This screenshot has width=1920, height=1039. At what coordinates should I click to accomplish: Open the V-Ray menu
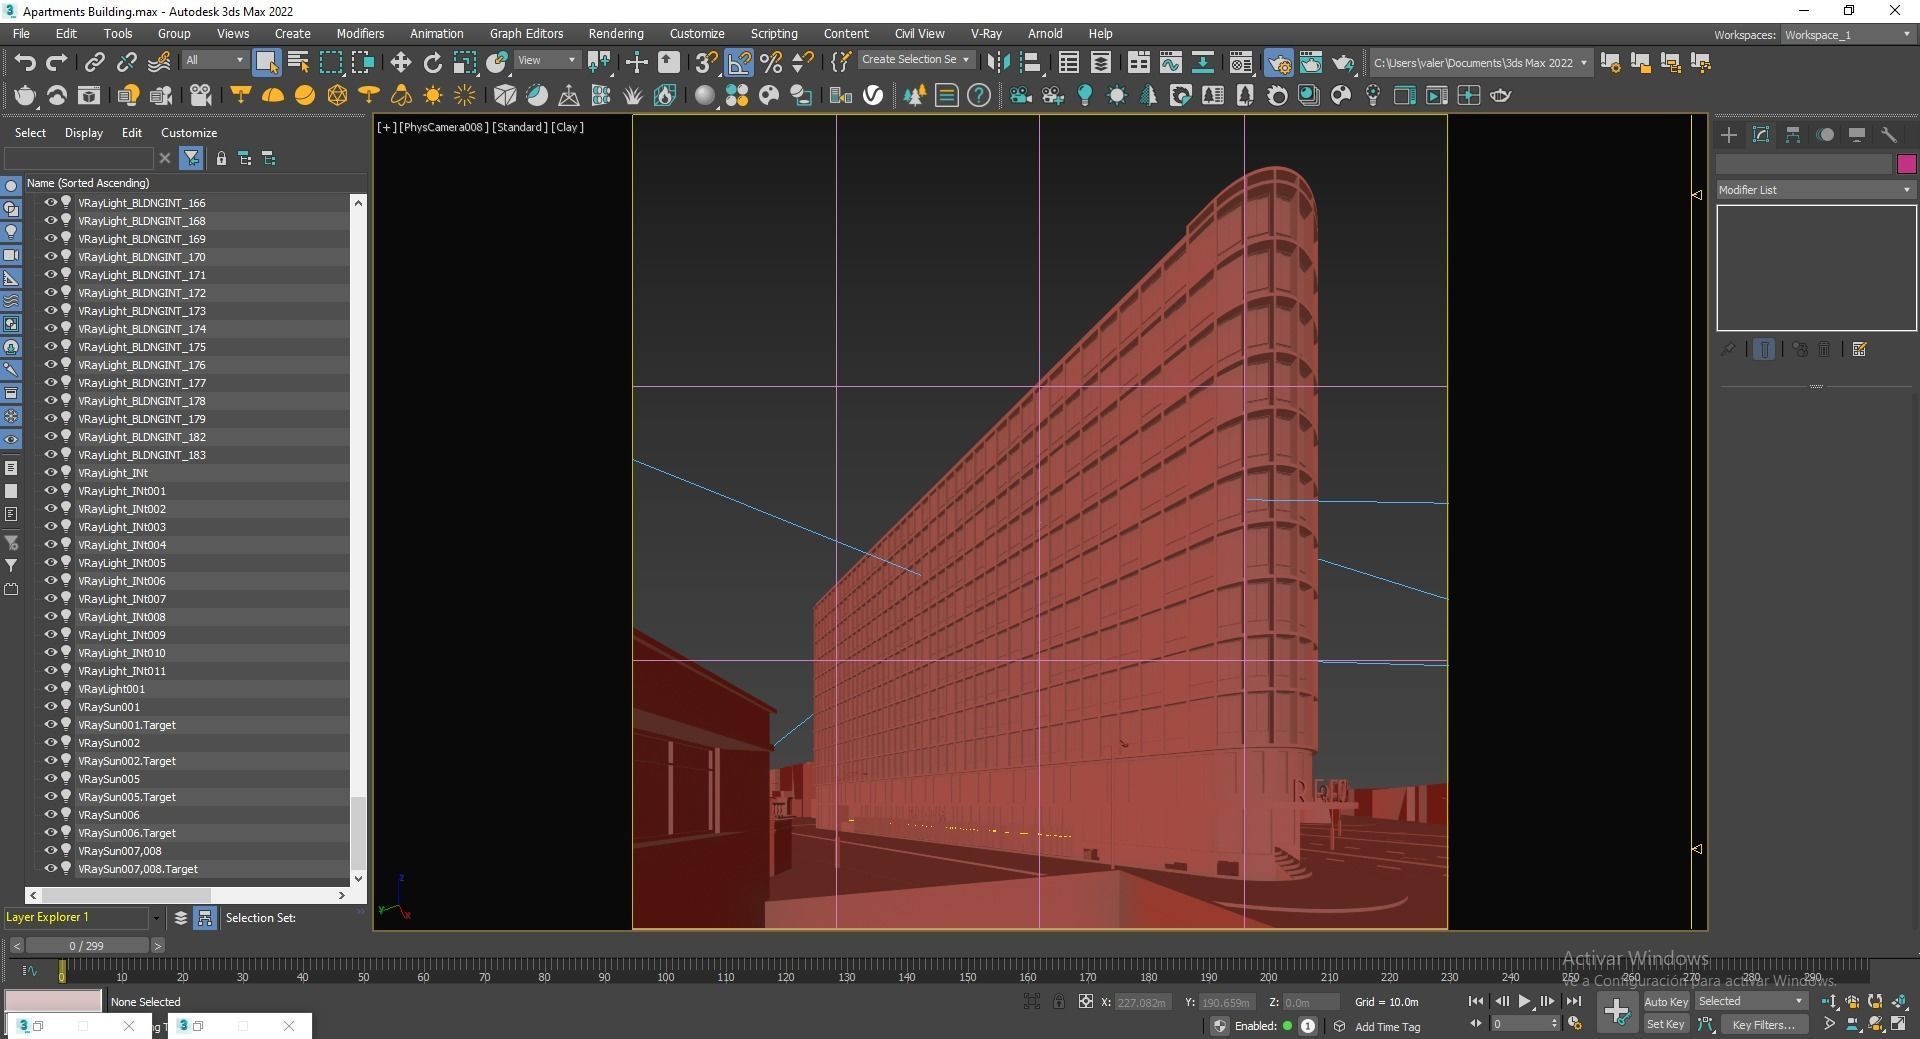pos(986,33)
